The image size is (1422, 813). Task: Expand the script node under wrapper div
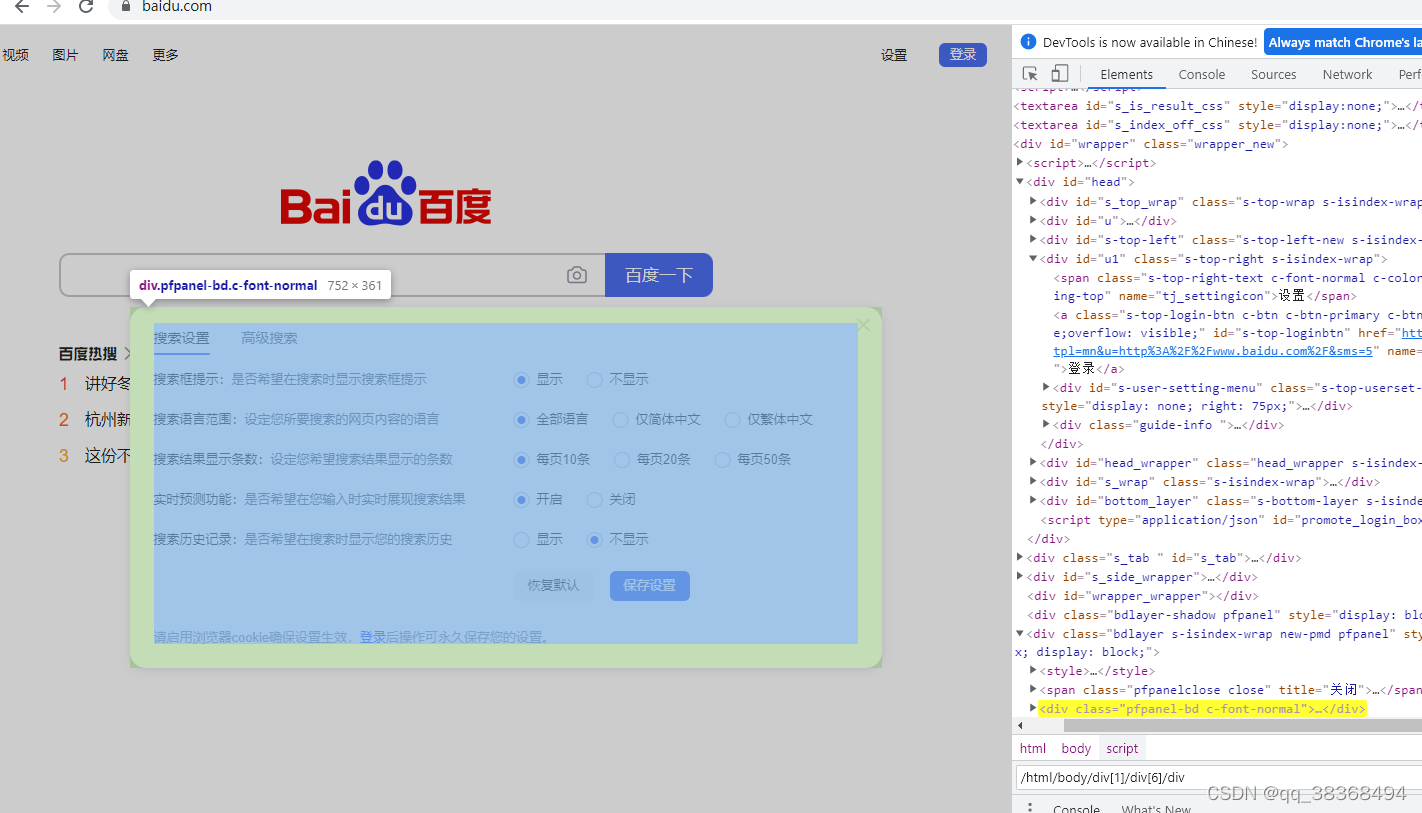point(1020,163)
